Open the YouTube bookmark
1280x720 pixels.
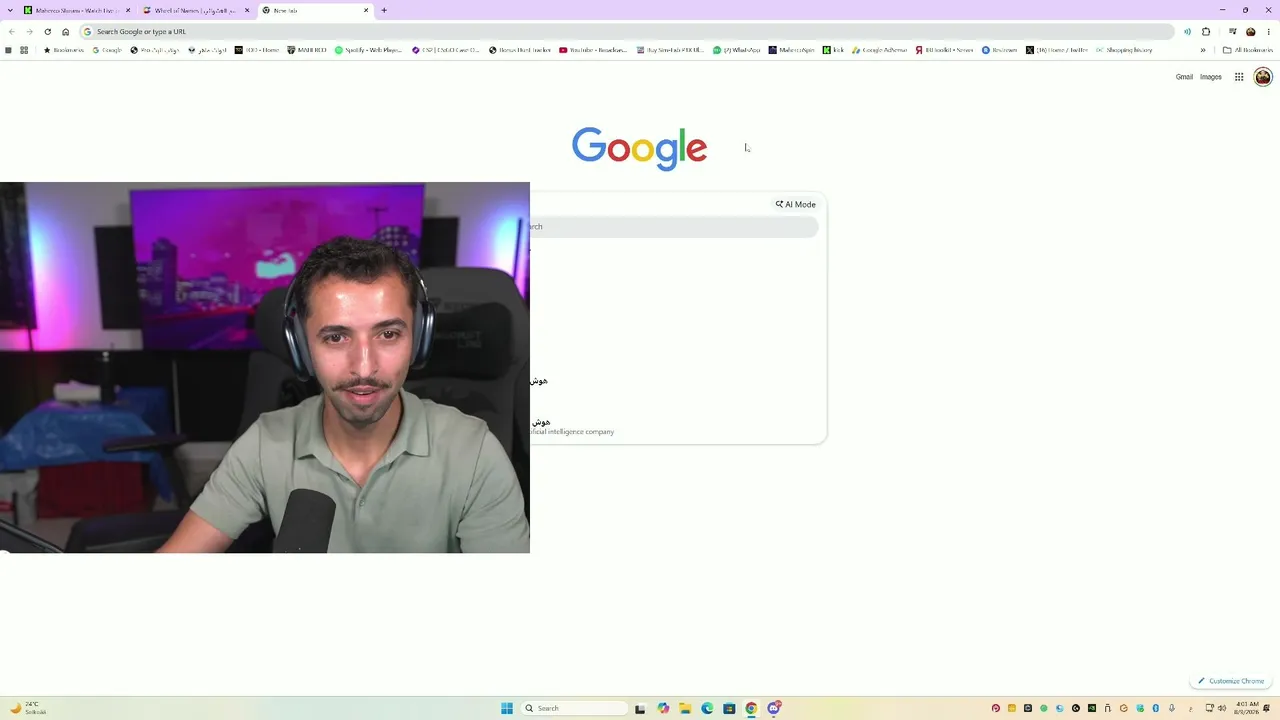(594, 50)
